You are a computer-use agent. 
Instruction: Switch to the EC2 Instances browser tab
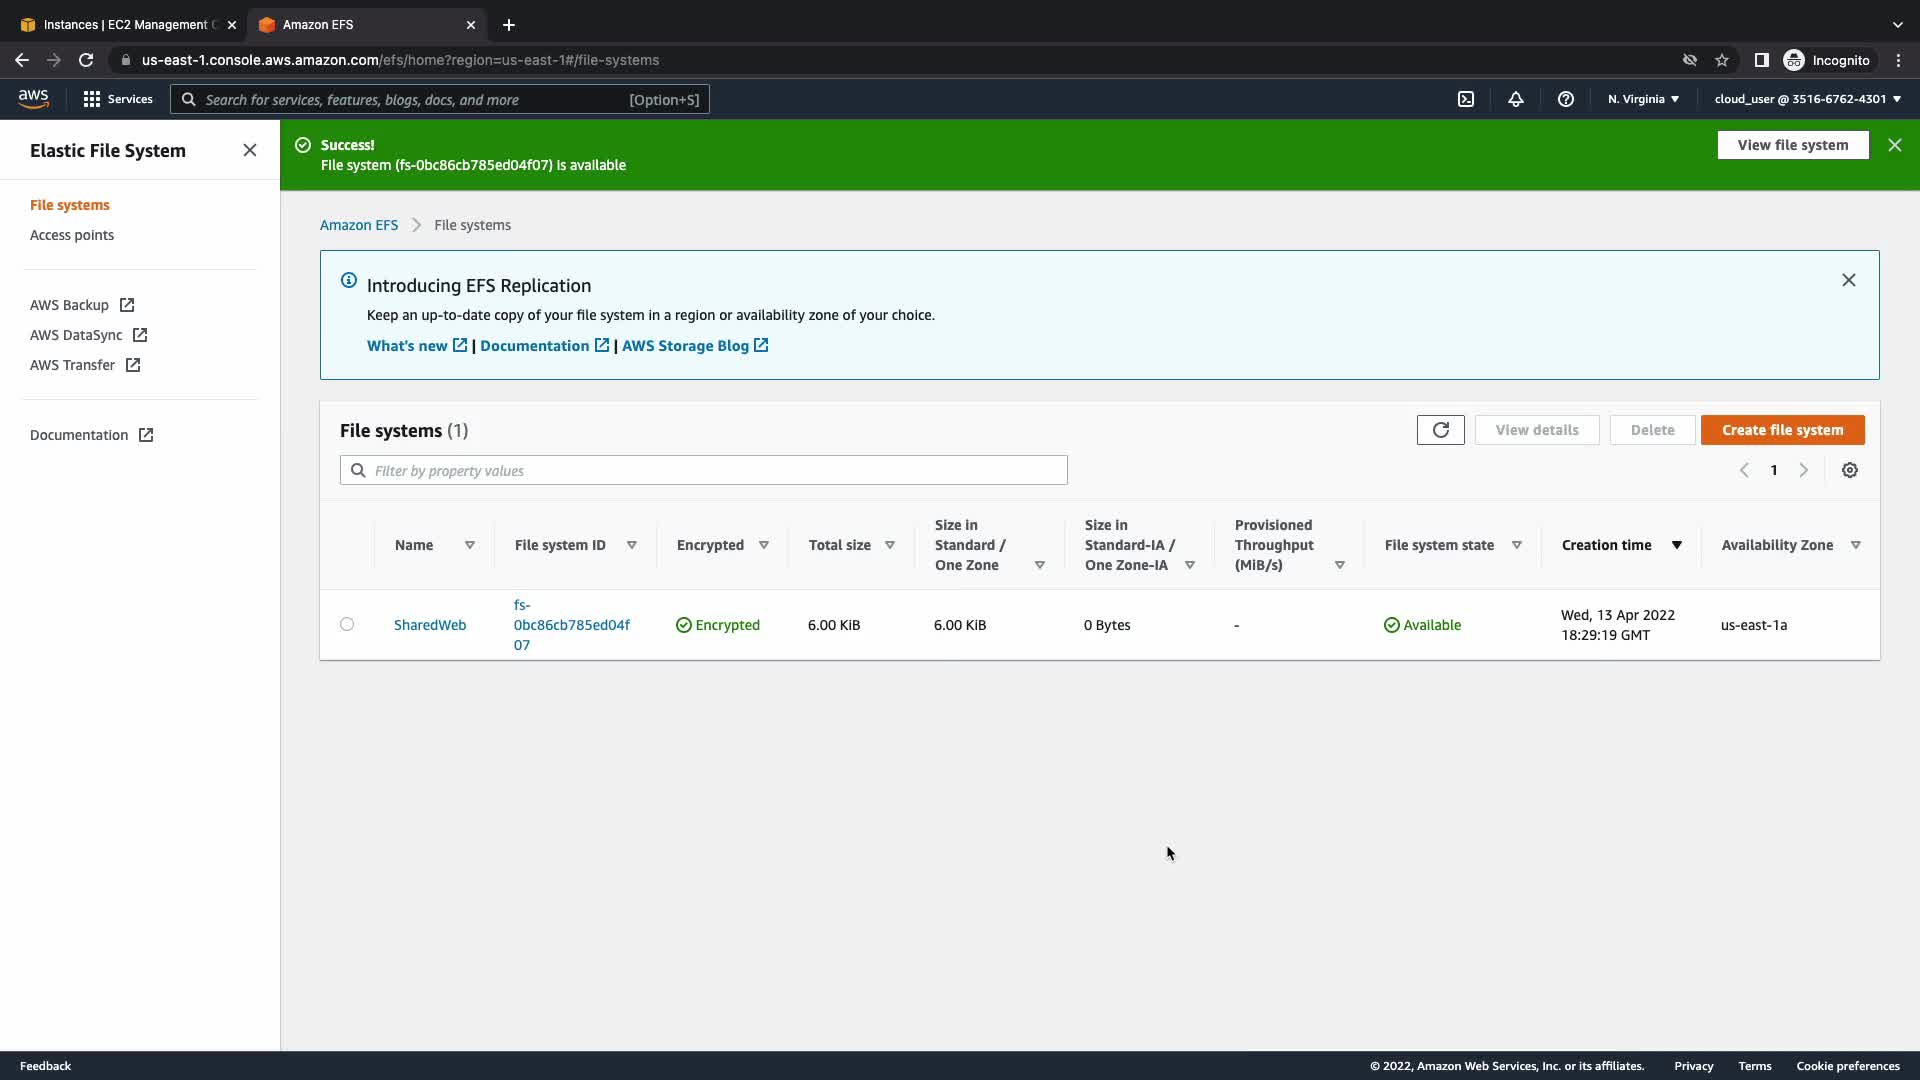pyautogui.click(x=125, y=24)
